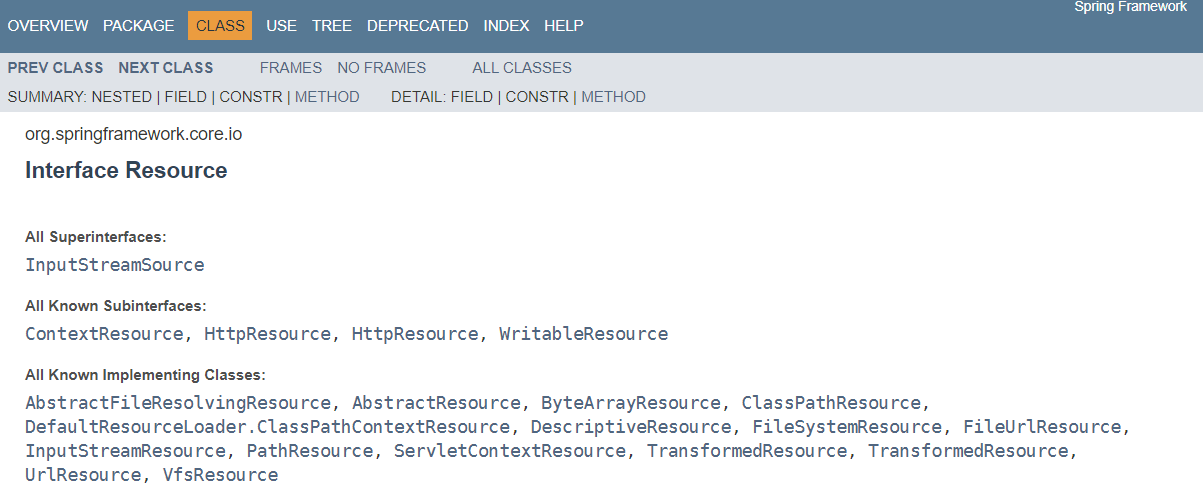Image resolution: width=1203 pixels, height=490 pixels.
Task: Switch to No Frames view
Action: pyautogui.click(x=381, y=68)
